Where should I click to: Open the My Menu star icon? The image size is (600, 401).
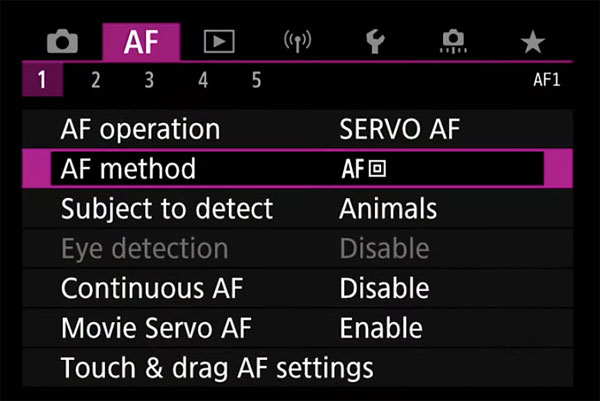533,42
